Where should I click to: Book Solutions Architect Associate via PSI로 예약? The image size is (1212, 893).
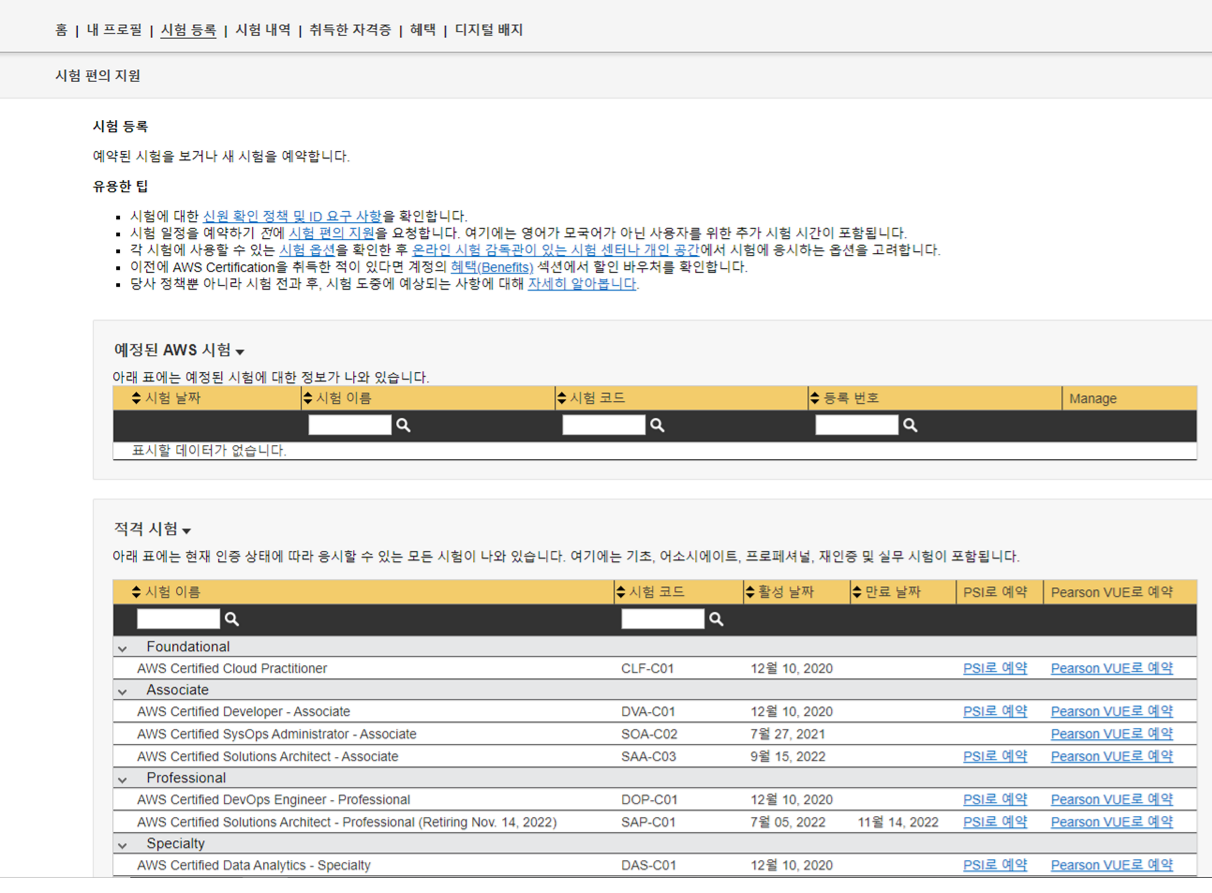pyautogui.click(x=995, y=756)
